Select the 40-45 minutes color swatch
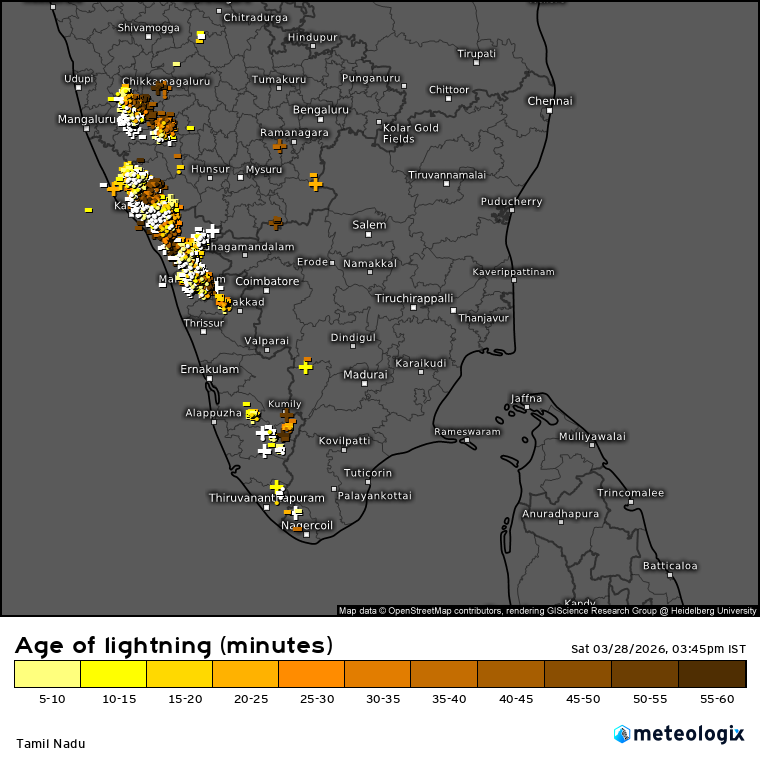The width and height of the screenshot is (760, 760). (511, 674)
